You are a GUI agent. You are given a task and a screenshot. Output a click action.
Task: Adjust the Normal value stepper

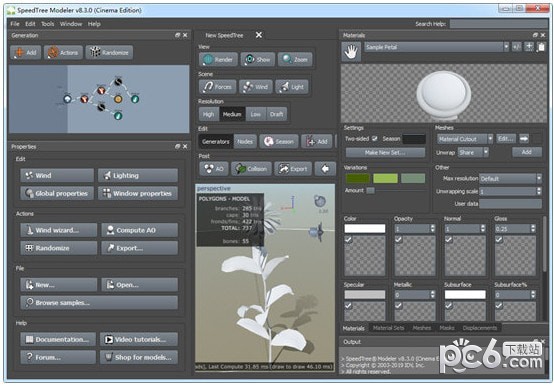[x=483, y=229]
